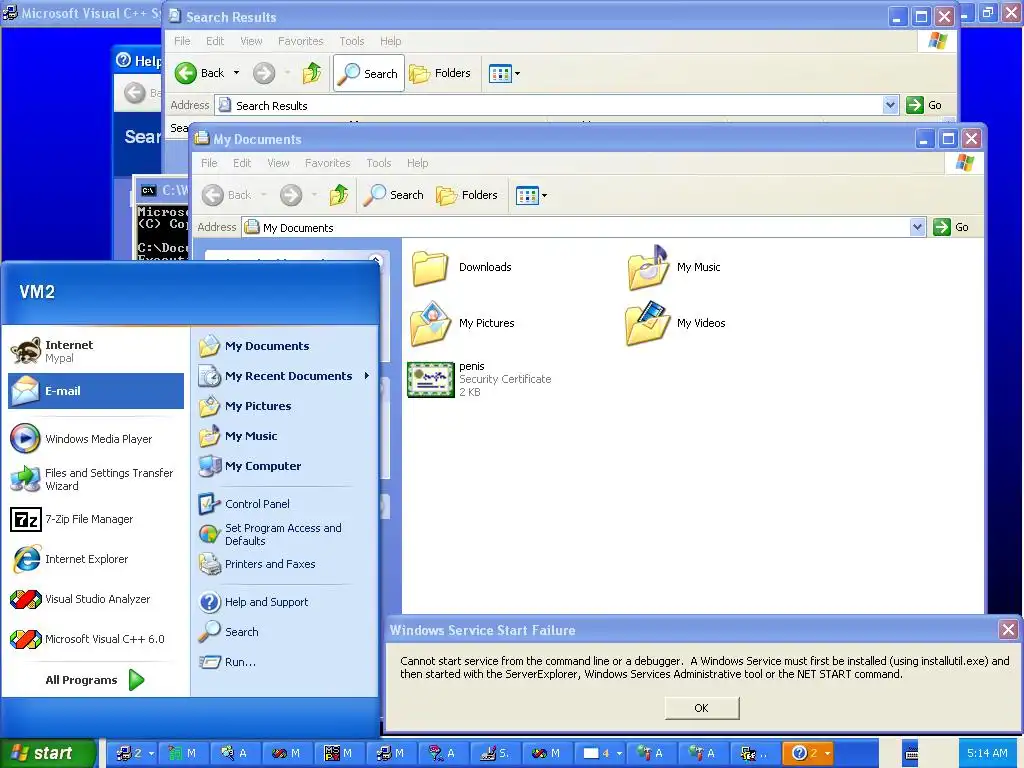Viewport: 1024px width, 768px height.
Task: Click Go button in My Documents address bar
Action: (x=952, y=227)
